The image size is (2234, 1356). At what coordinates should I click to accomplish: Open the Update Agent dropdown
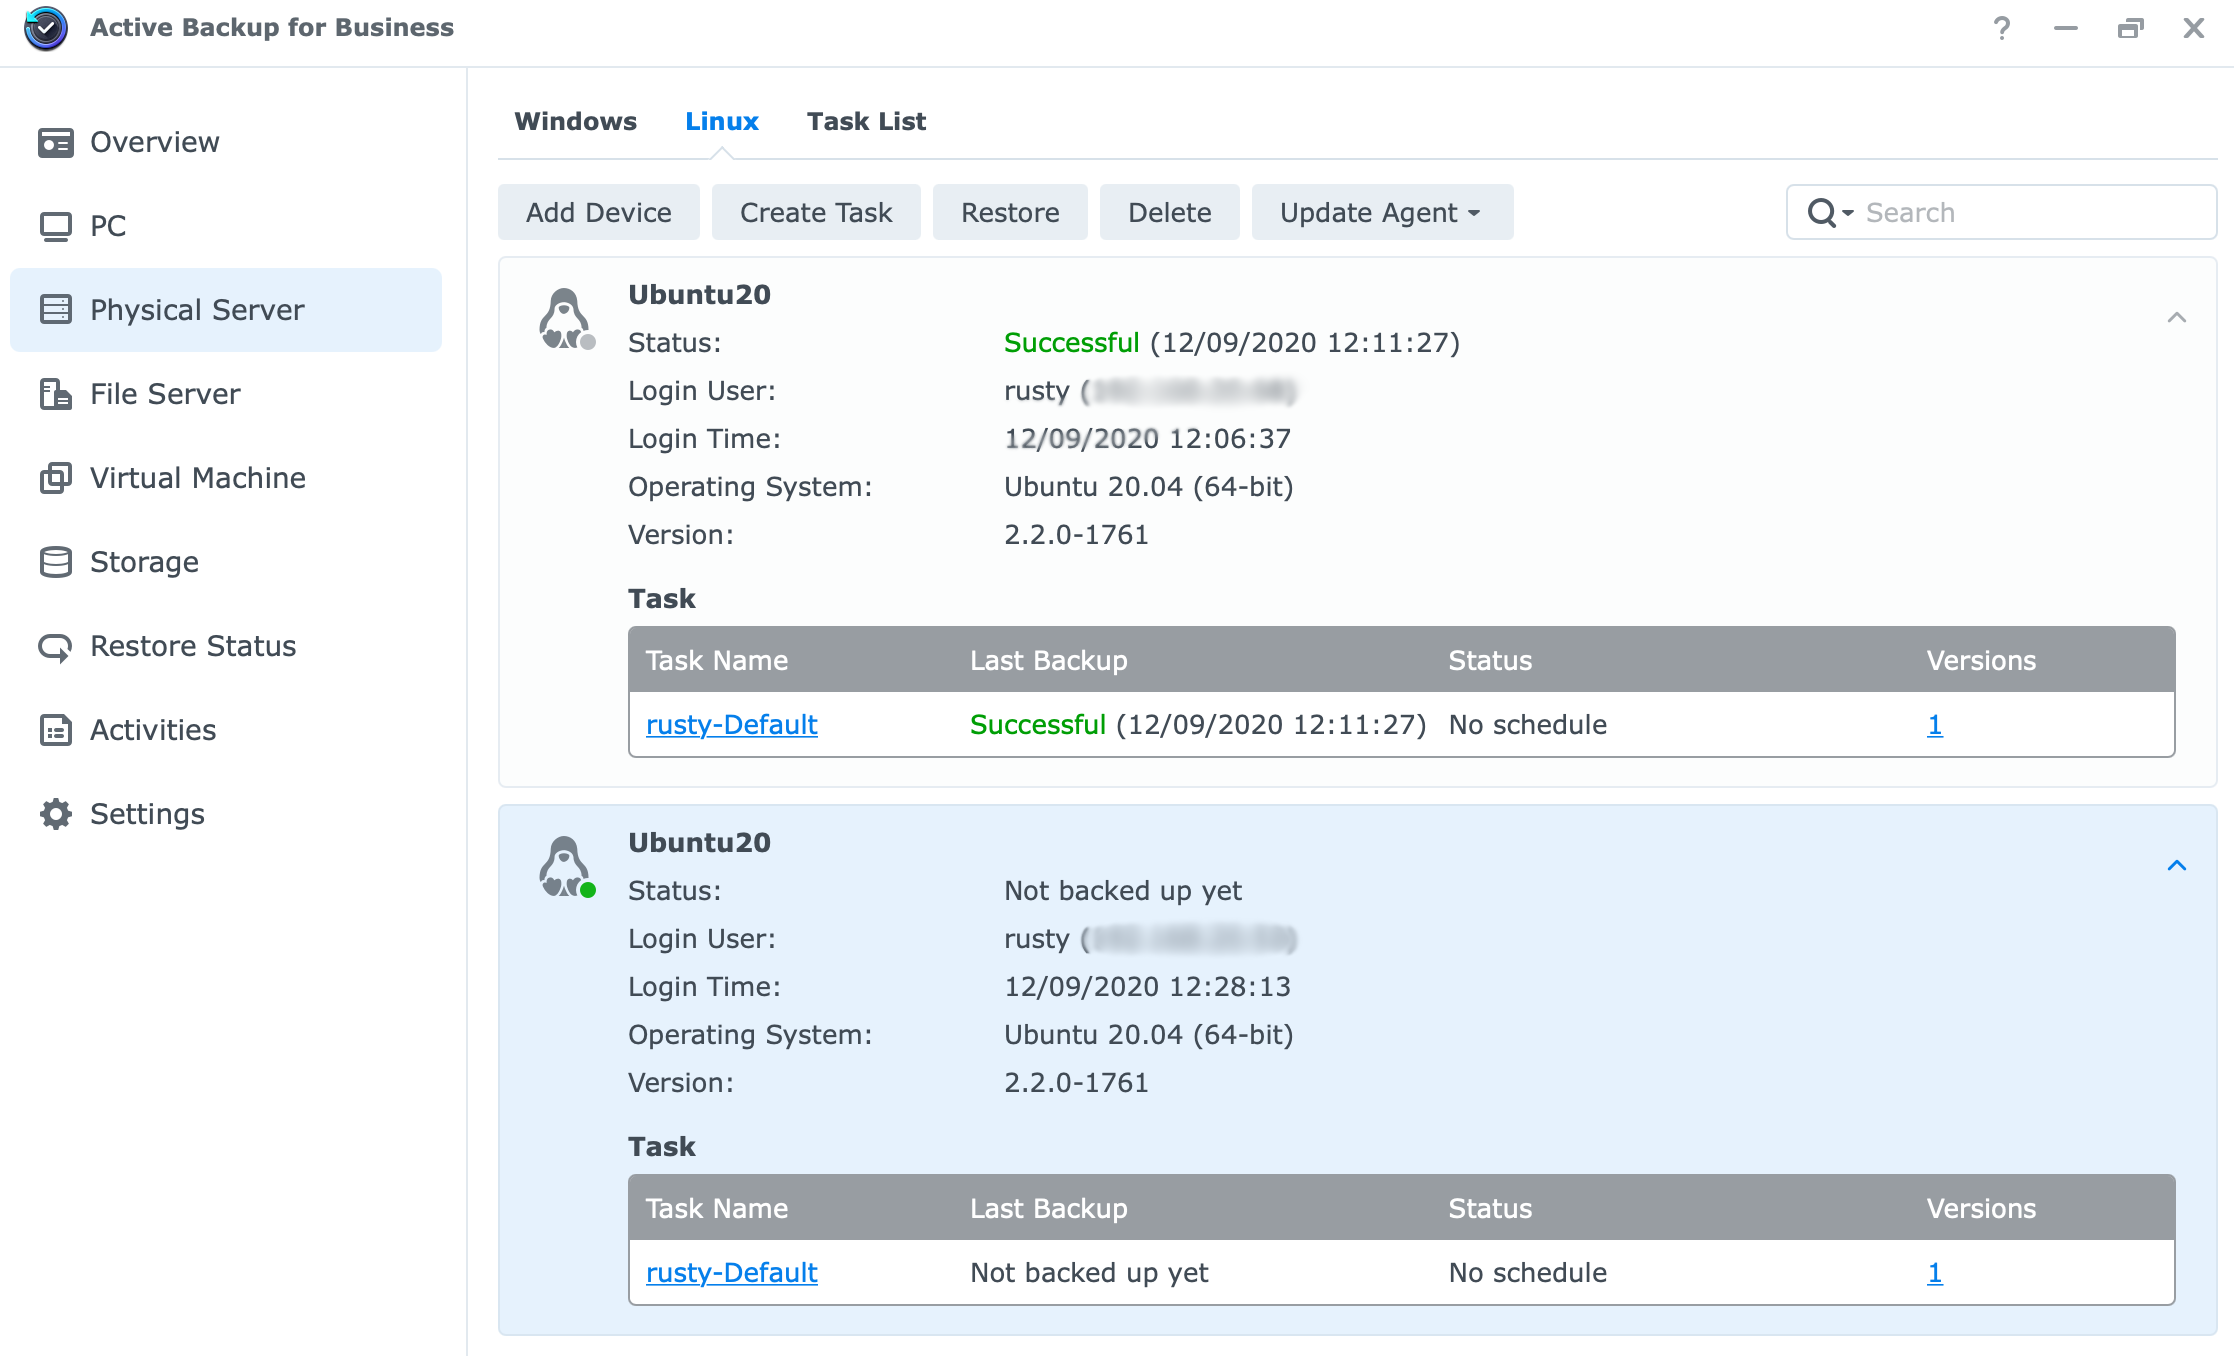(x=1382, y=212)
